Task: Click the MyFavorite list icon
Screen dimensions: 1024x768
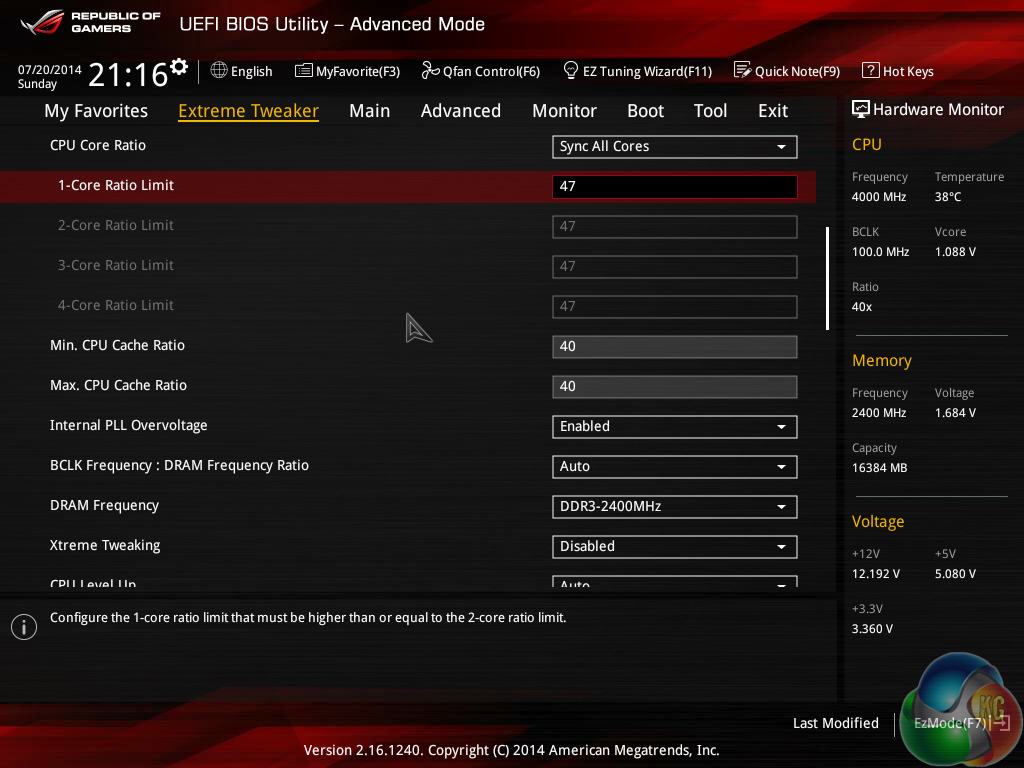Action: coord(303,70)
